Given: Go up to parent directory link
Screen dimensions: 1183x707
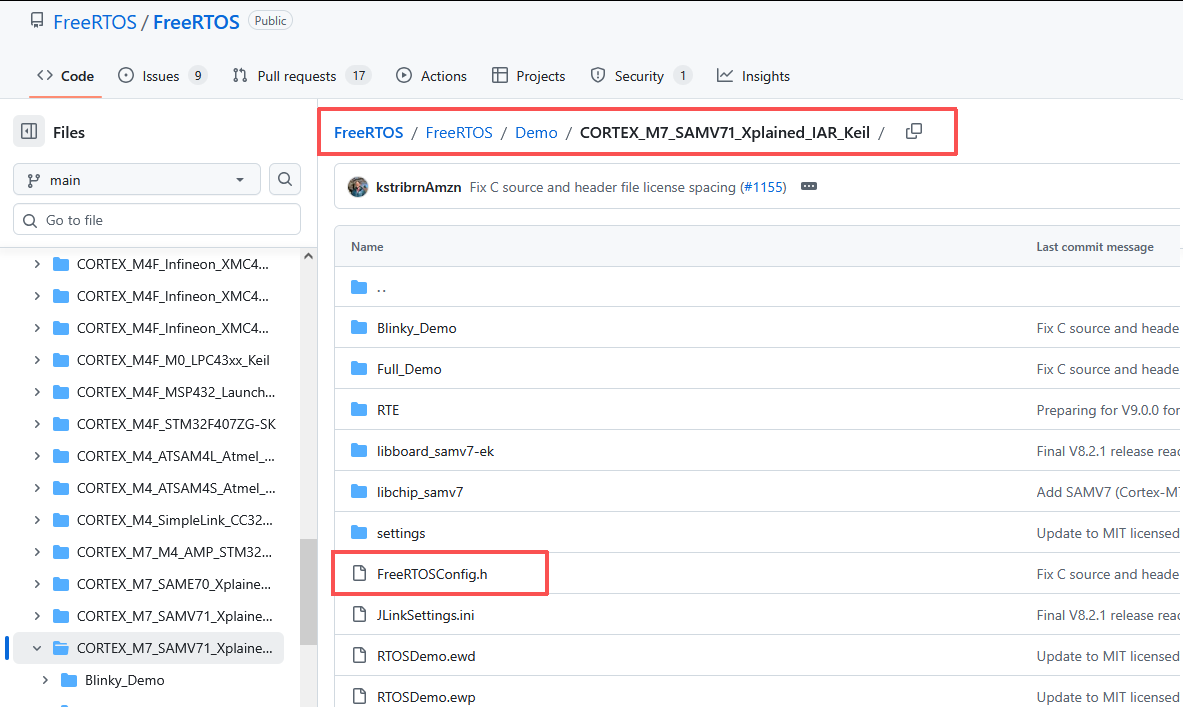Looking at the screenshot, I should click(381, 287).
